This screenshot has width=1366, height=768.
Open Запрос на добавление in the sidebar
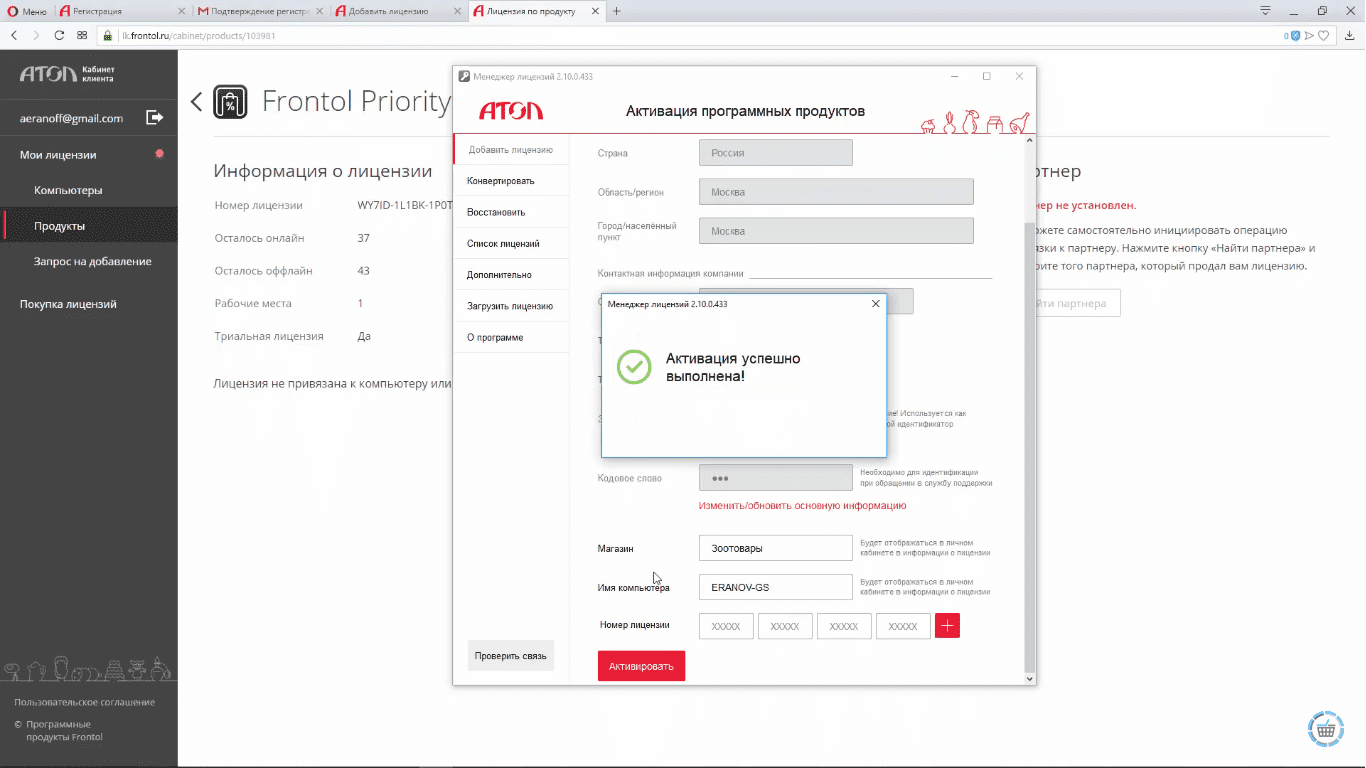(x=93, y=261)
